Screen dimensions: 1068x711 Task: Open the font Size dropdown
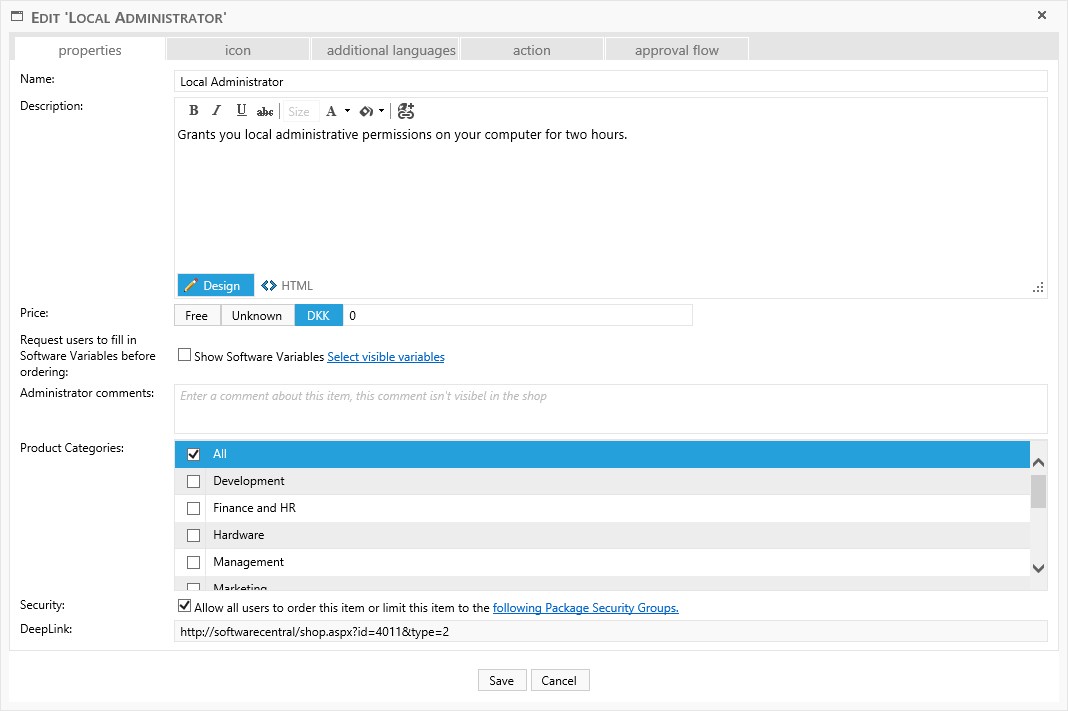click(x=299, y=112)
